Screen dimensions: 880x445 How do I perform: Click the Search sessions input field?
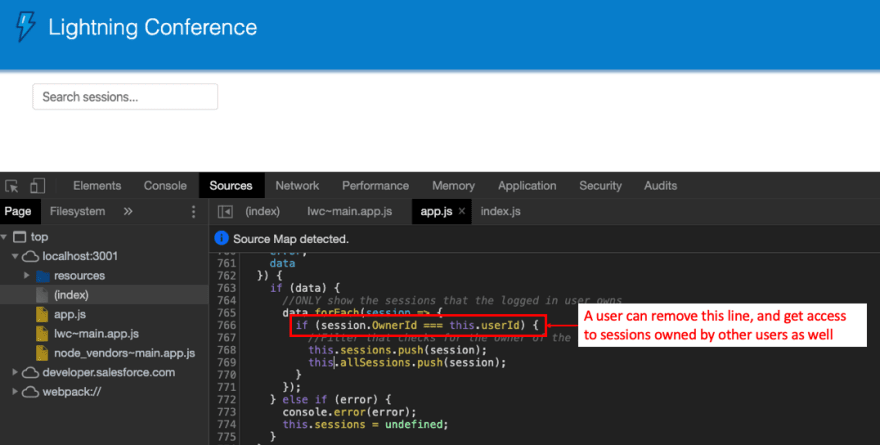(x=125, y=97)
